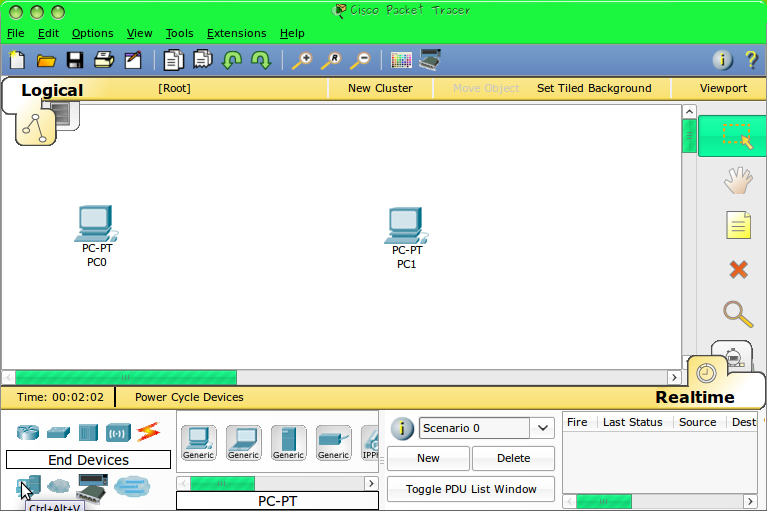The image size is (767, 511).
Task: Choose the Custom Made Devices category
Action: [92, 489]
